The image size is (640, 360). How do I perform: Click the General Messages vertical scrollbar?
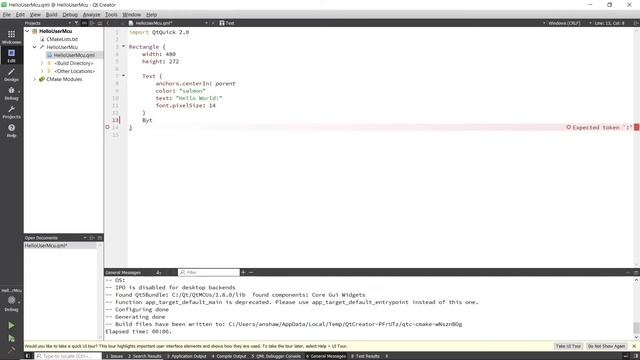click(636, 309)
